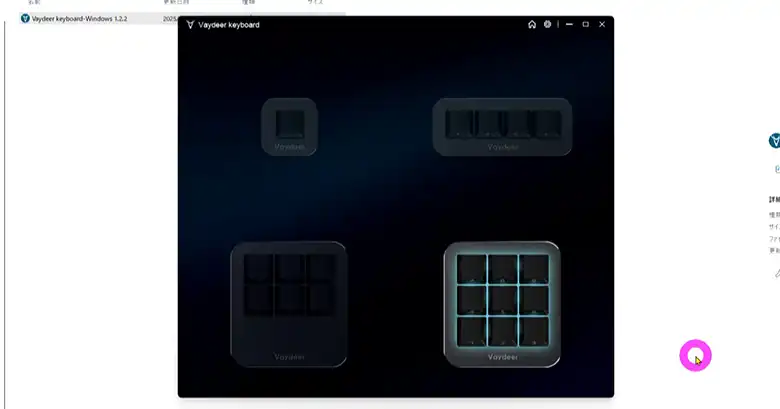Image resolution: width=780 pixels, height=409 pixels.
Task: Click the Vaydeer file icon in Explorer list
Action: (25, 18)
